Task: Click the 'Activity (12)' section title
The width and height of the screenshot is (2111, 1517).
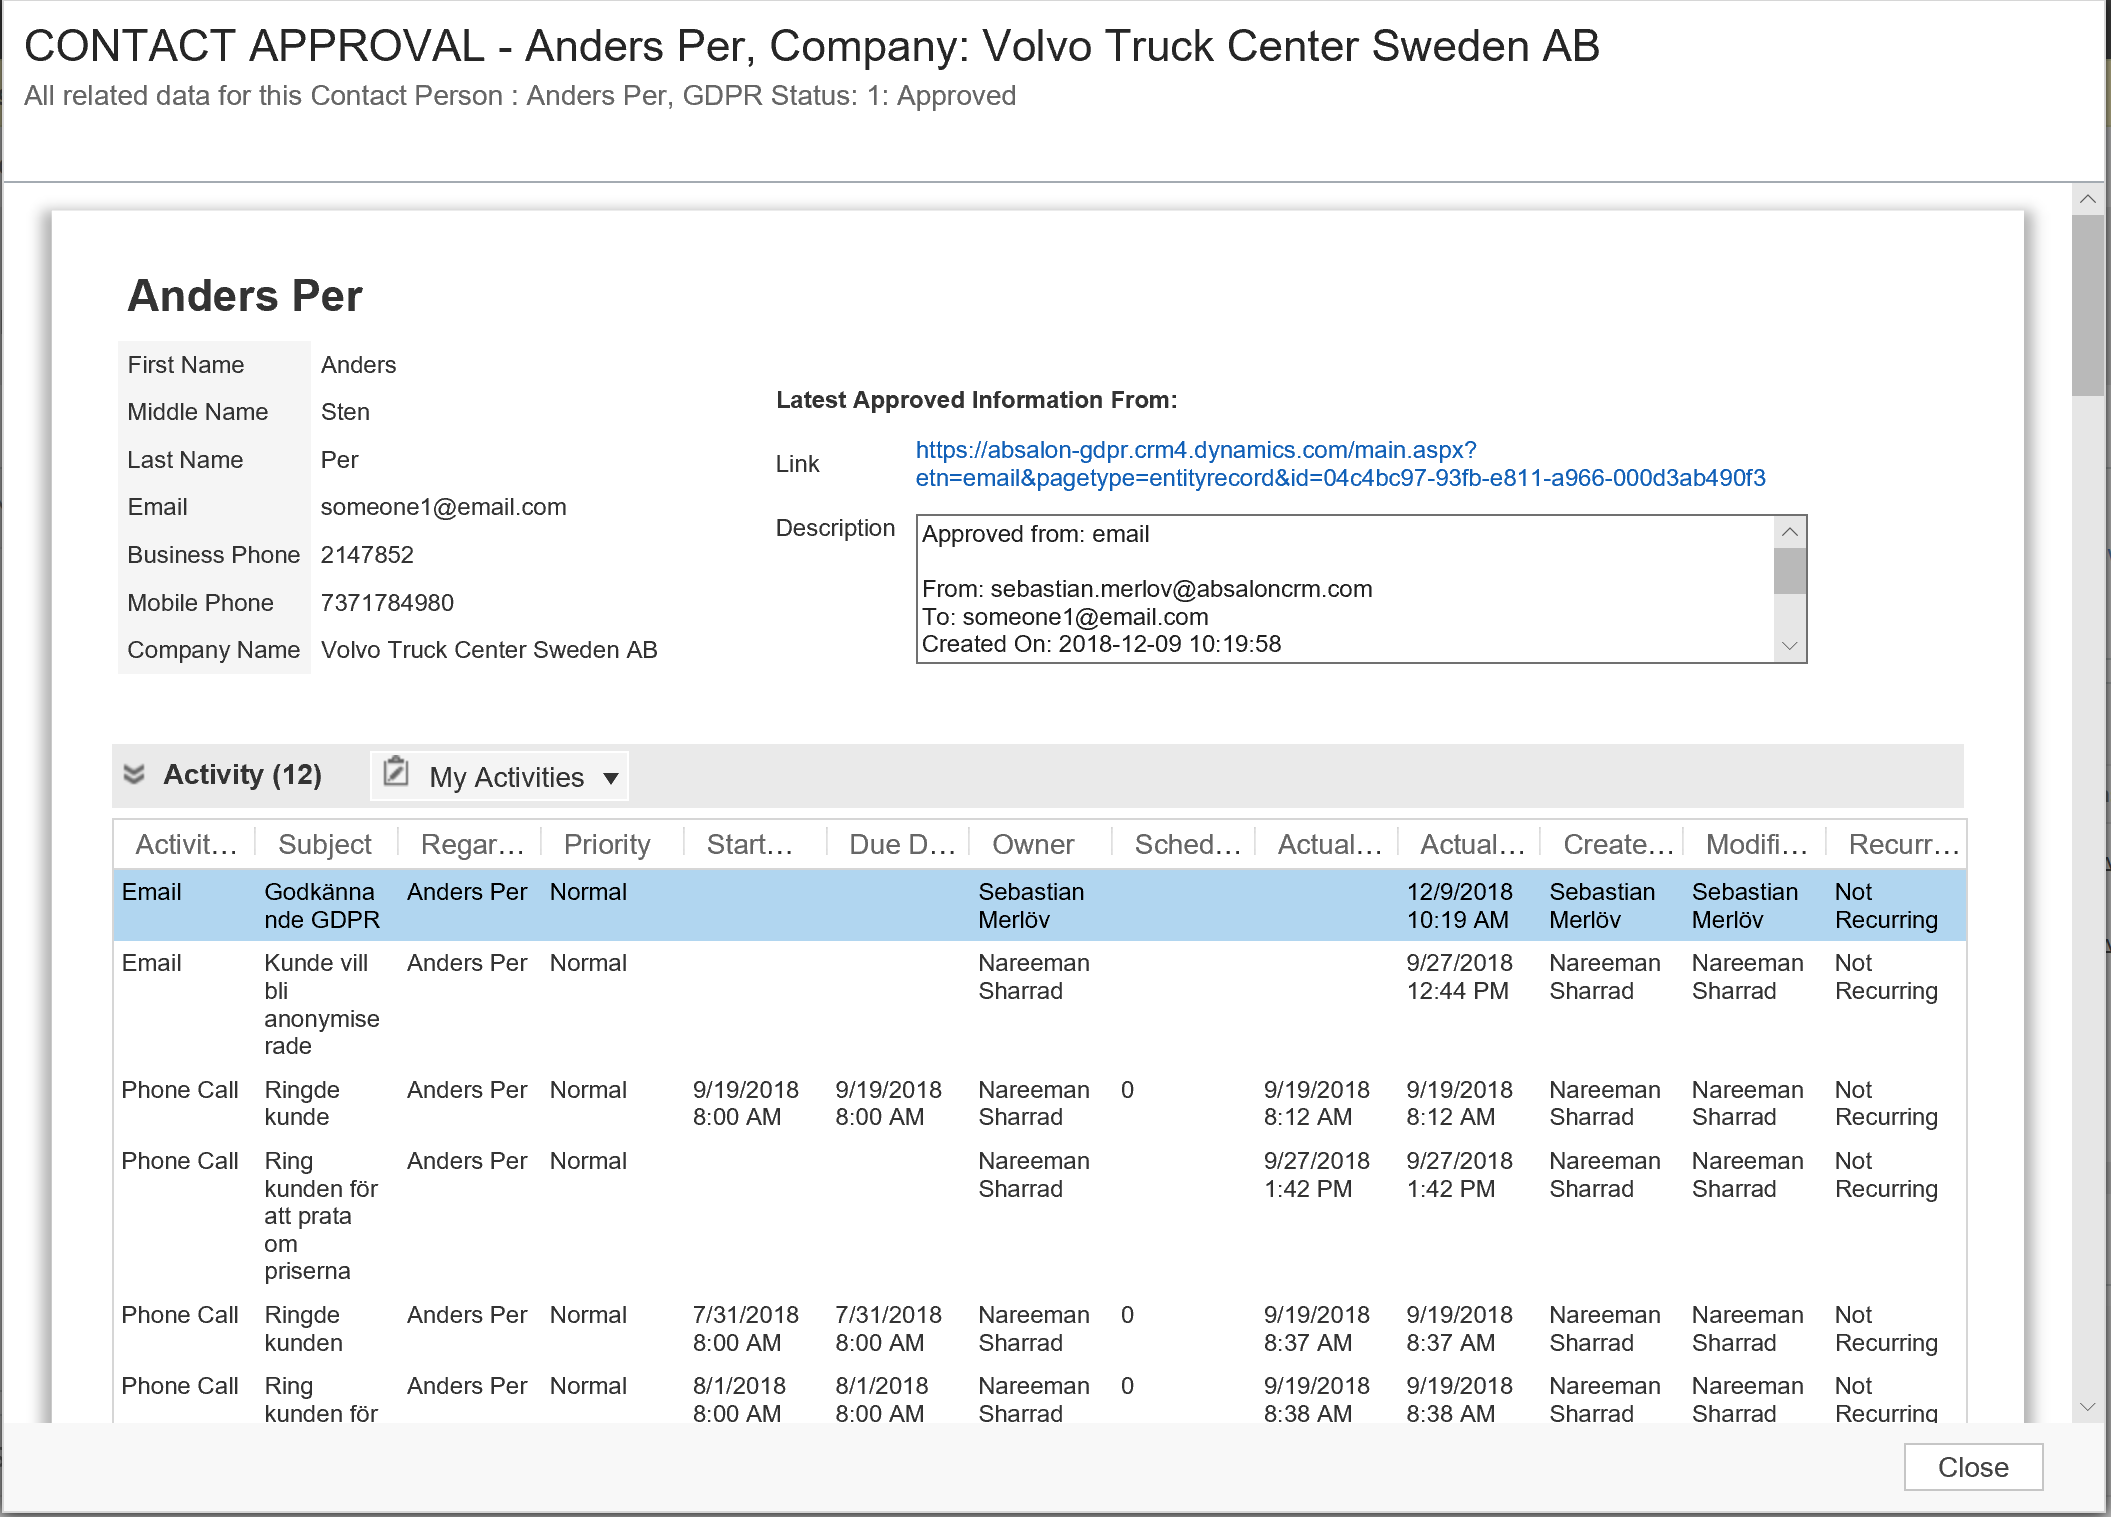Action: 242,775
